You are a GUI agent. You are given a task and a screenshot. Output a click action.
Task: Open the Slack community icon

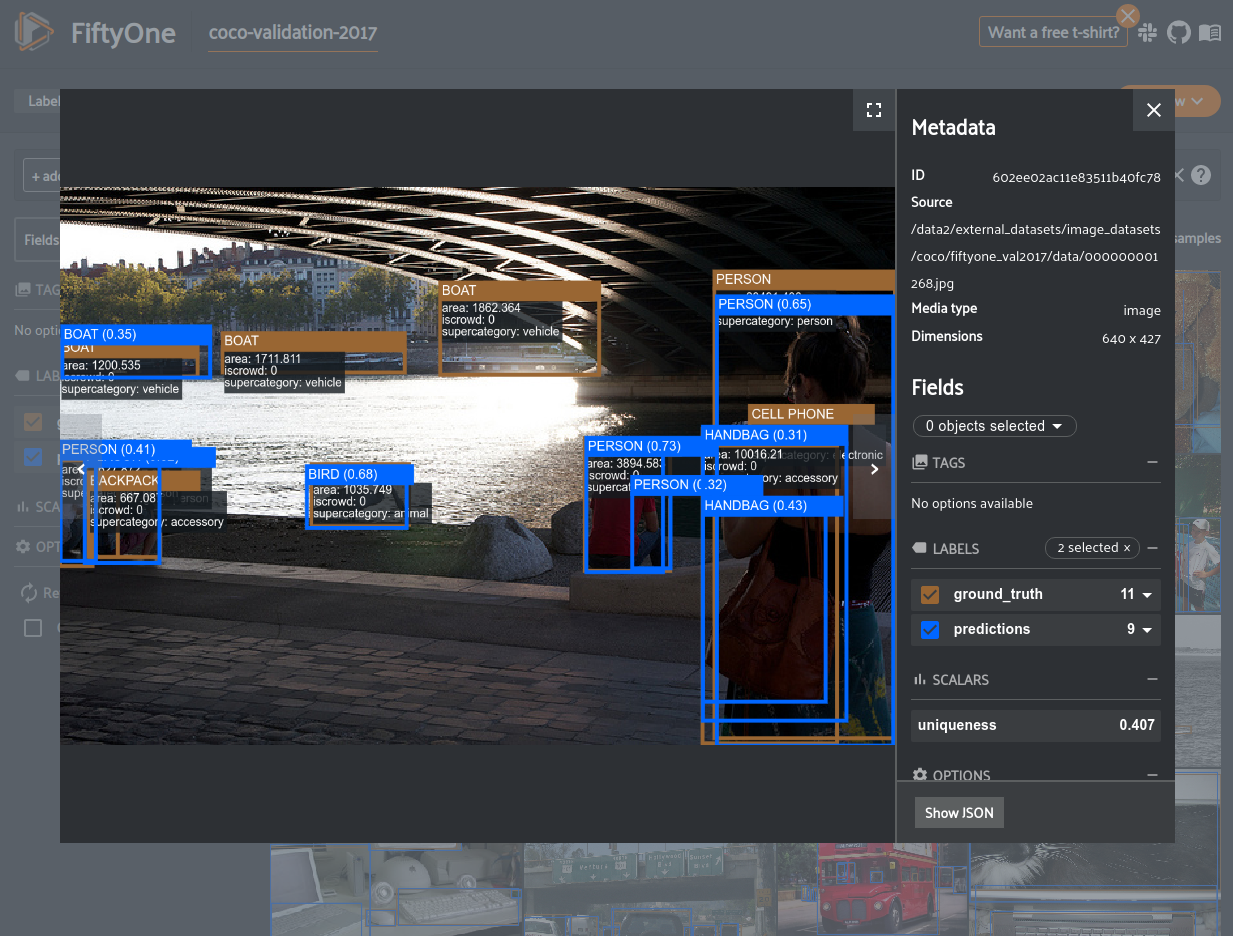(x=1147, y=33)
